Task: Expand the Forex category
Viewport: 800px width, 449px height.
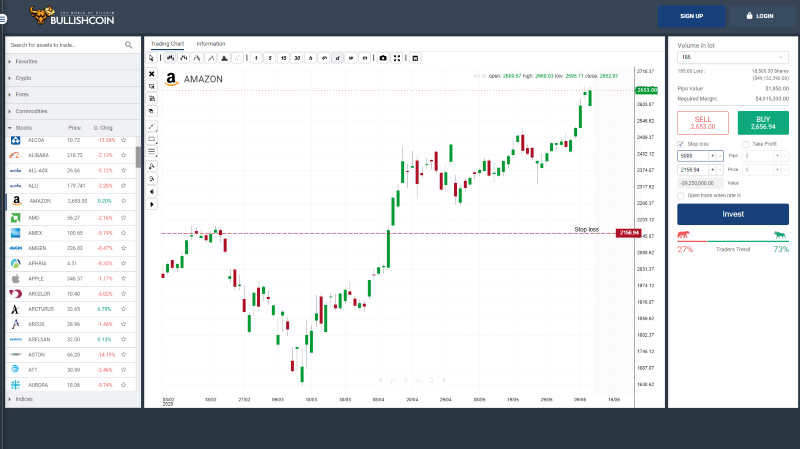Action: 73,94
